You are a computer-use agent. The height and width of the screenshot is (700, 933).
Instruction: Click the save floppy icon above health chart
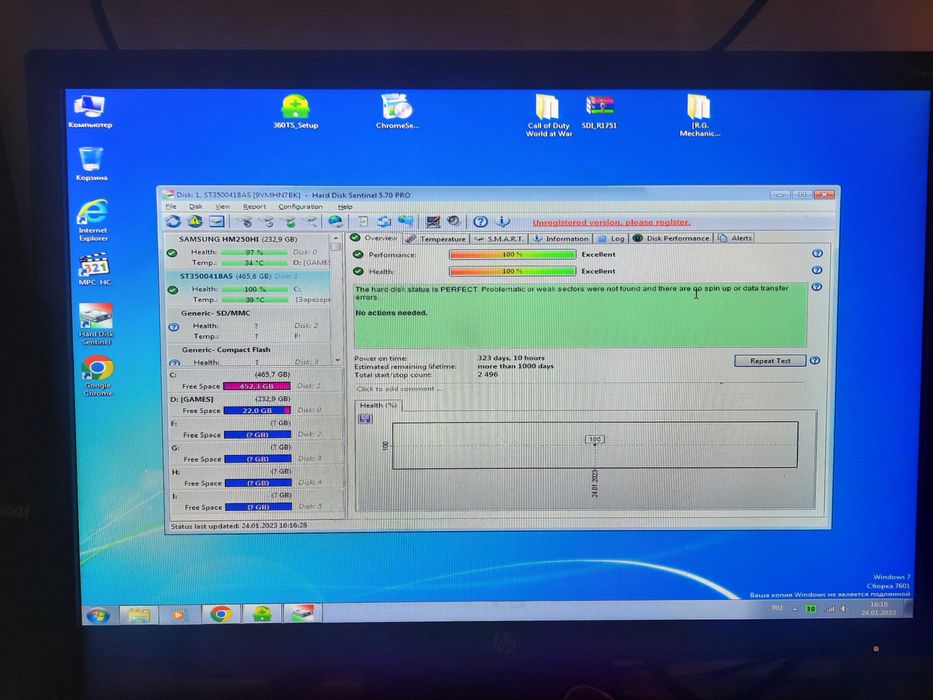click(x=365, y=418)
